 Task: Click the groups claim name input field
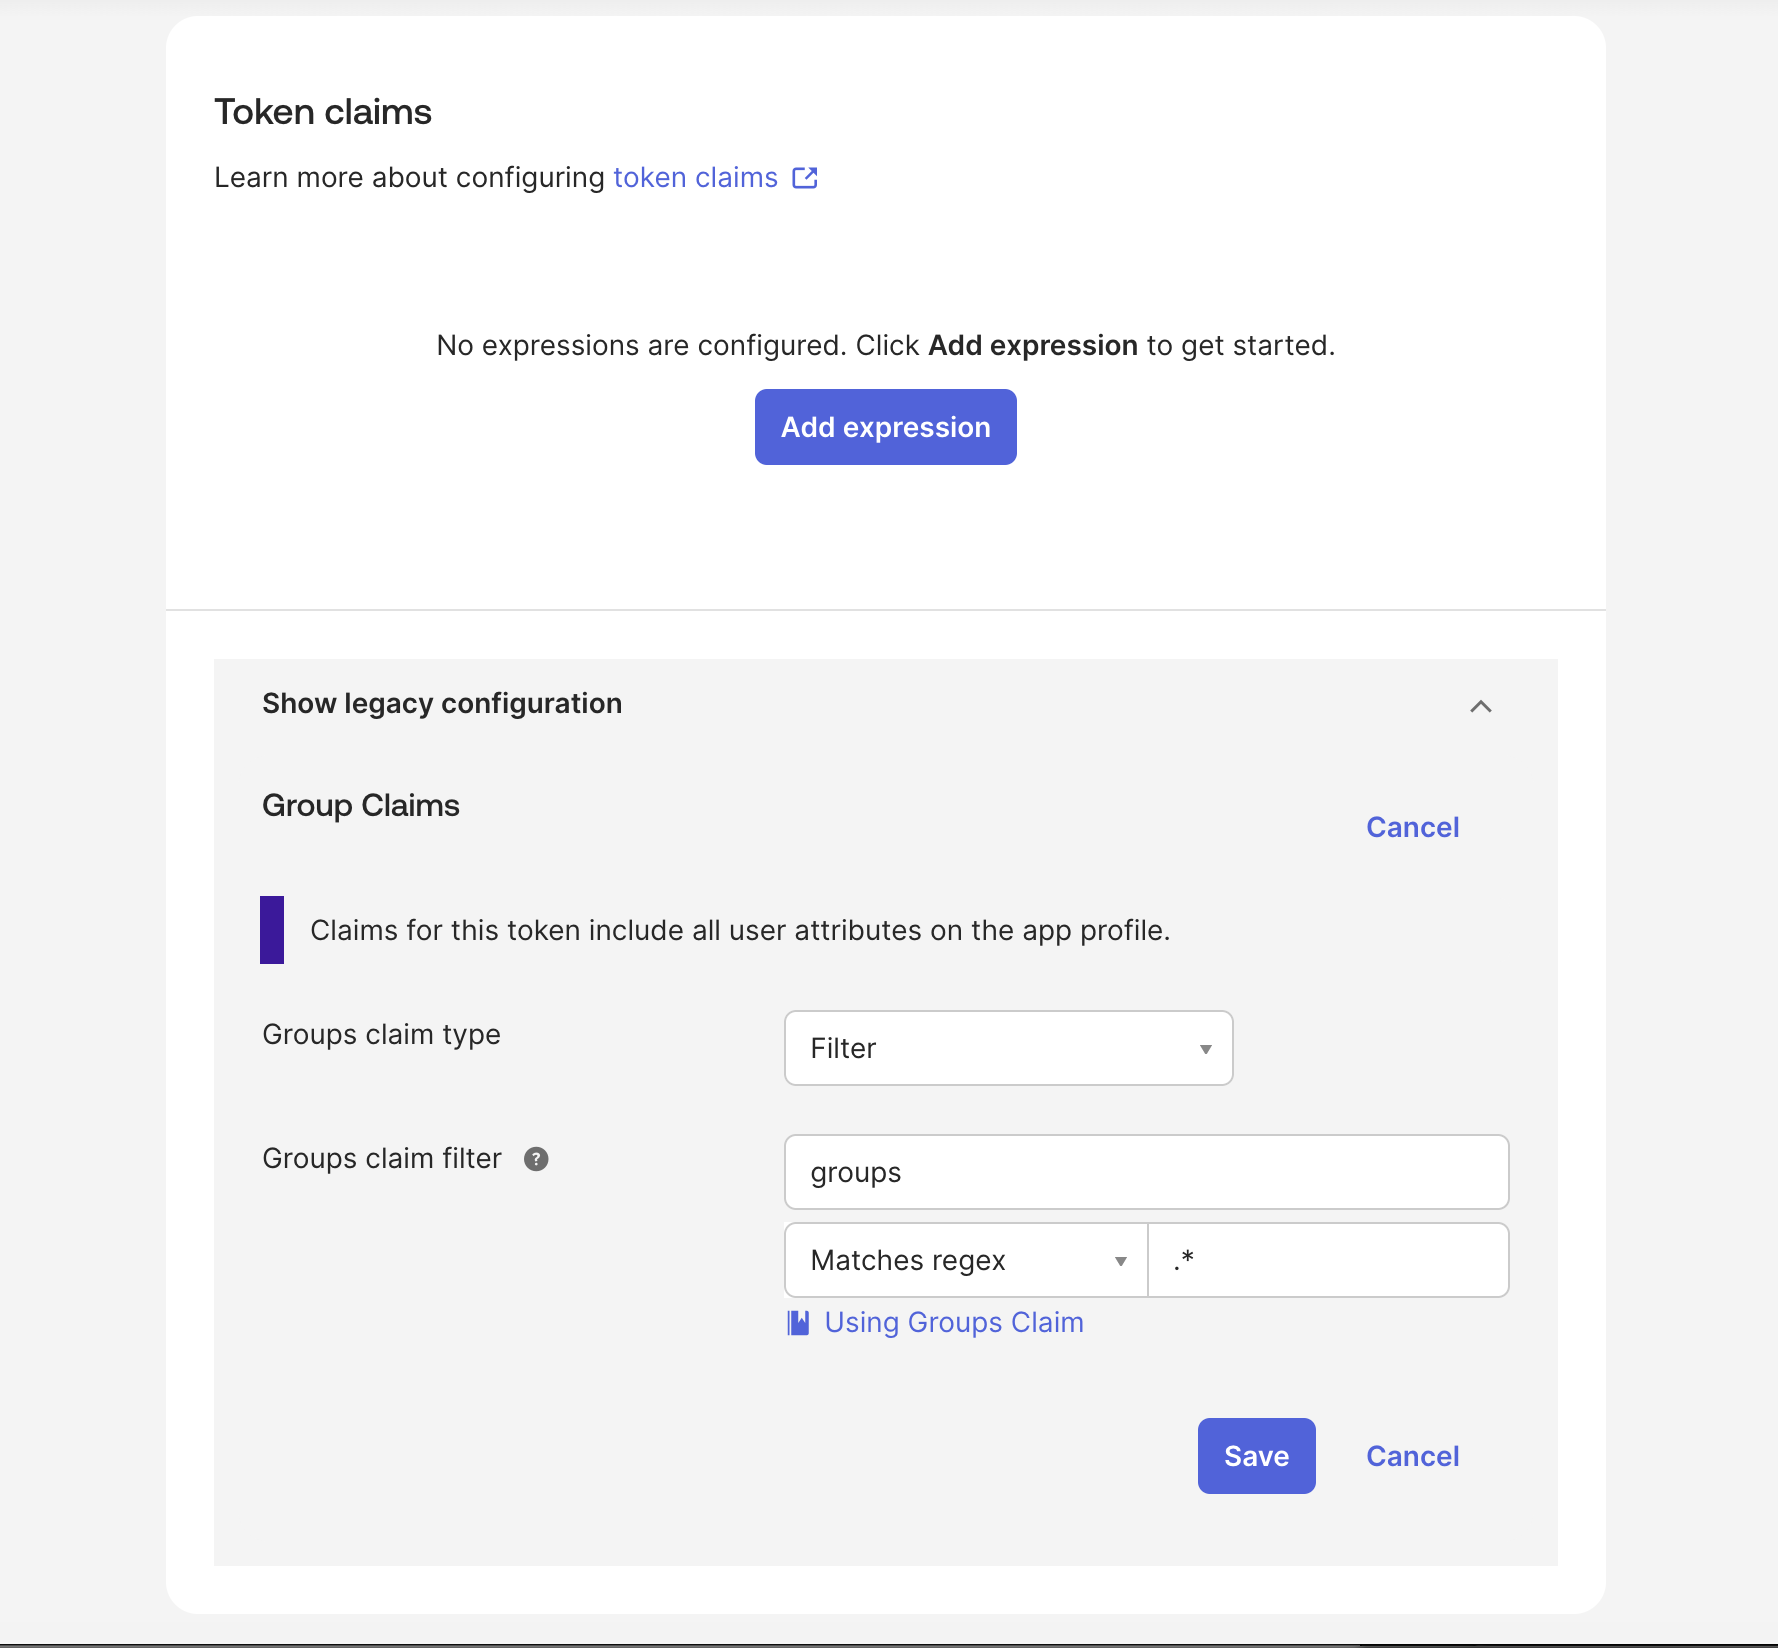(x=1146, y=1172)
